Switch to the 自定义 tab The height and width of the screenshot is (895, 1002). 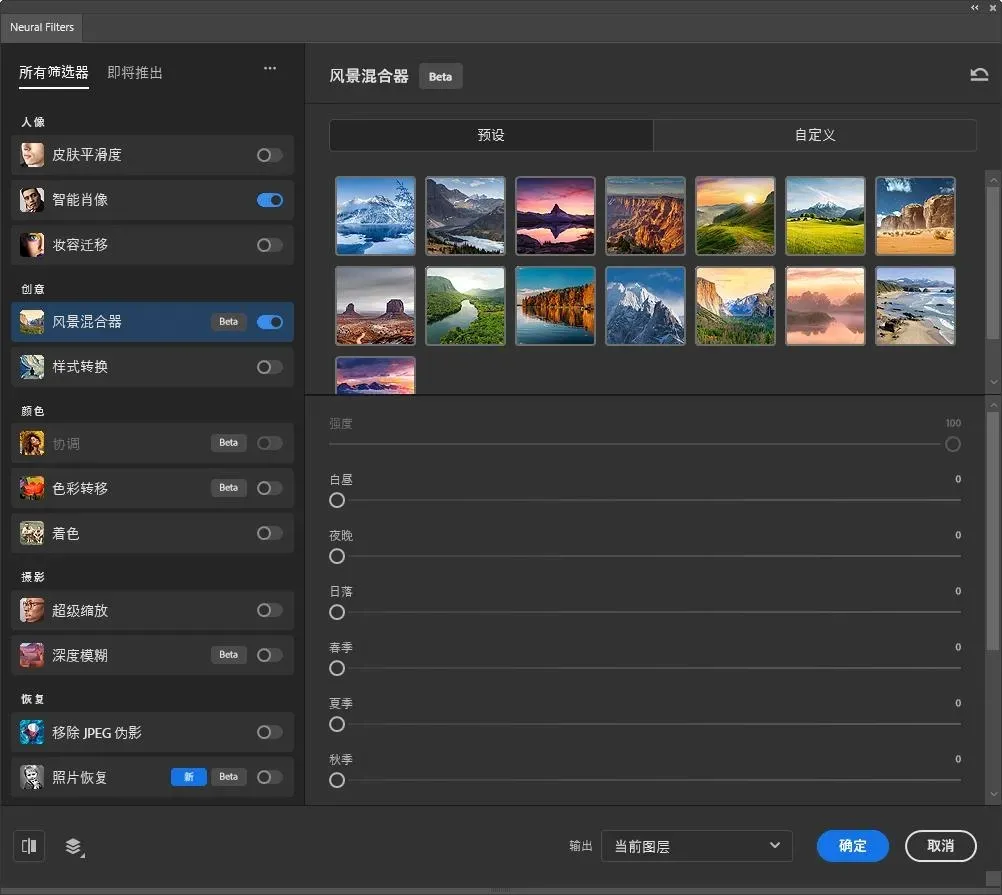[x=814, y=135]
